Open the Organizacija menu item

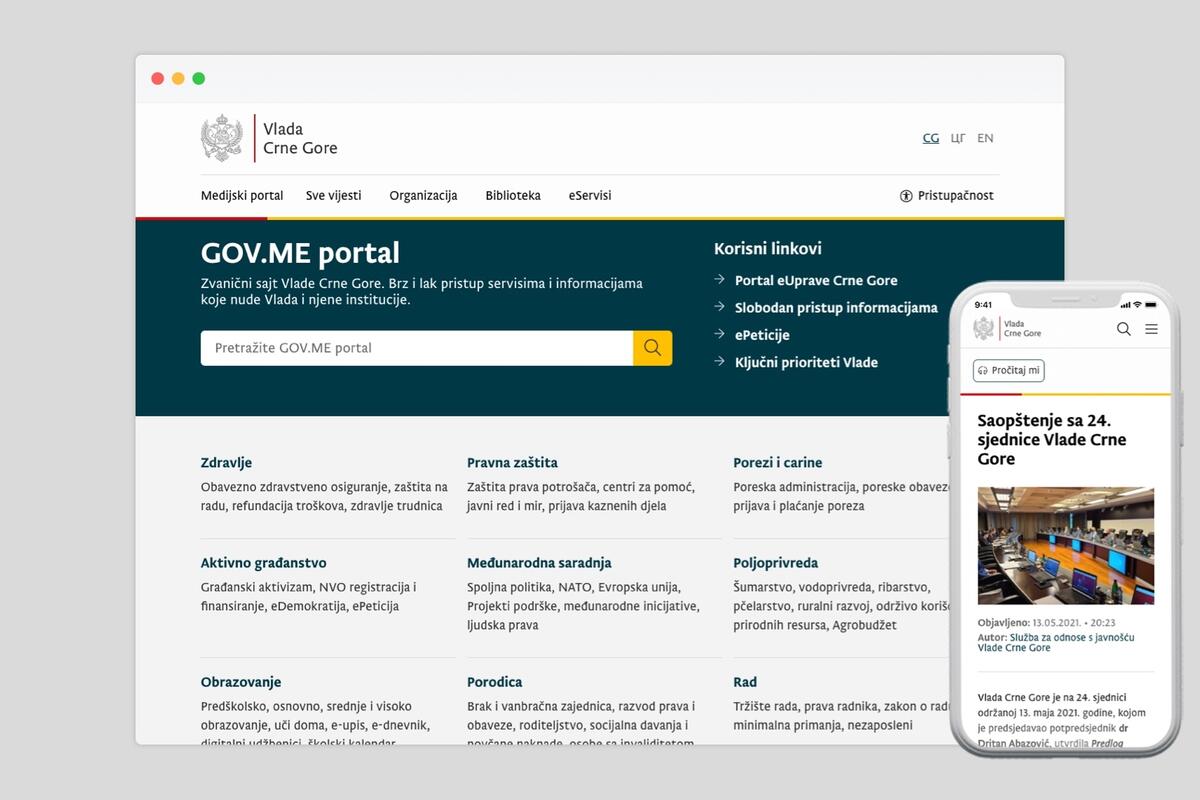423,196
